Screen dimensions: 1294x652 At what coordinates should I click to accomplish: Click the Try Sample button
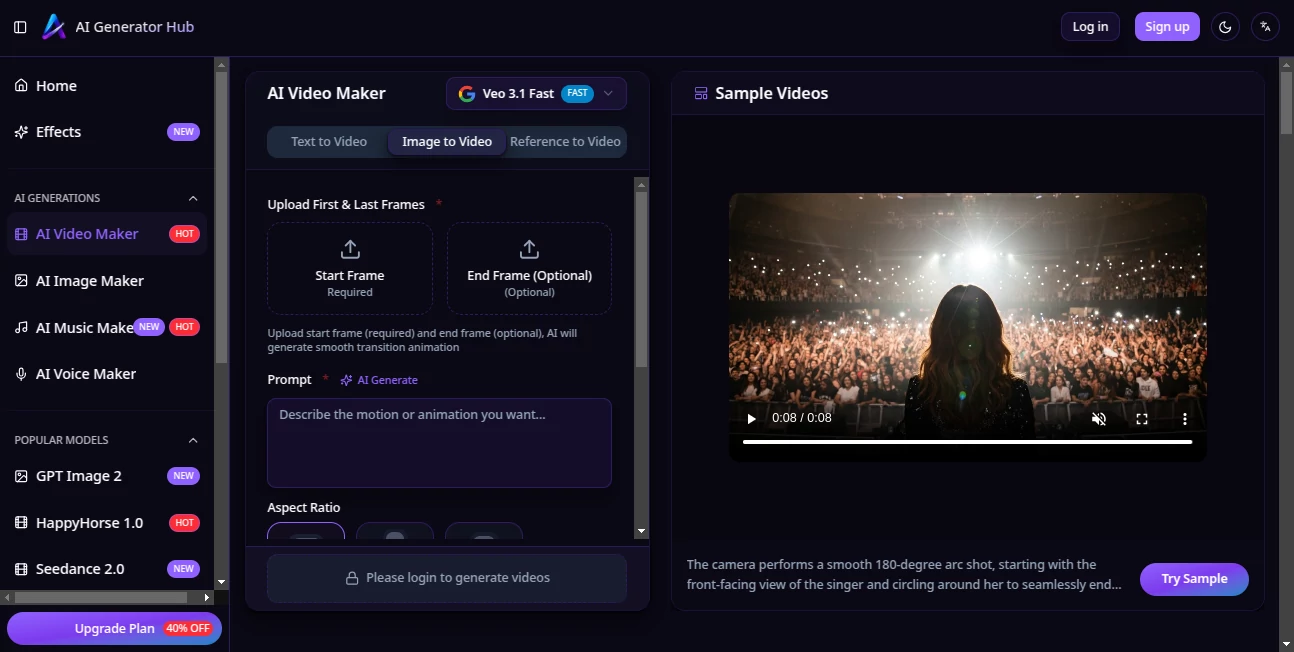click(x=1194, y=579)
